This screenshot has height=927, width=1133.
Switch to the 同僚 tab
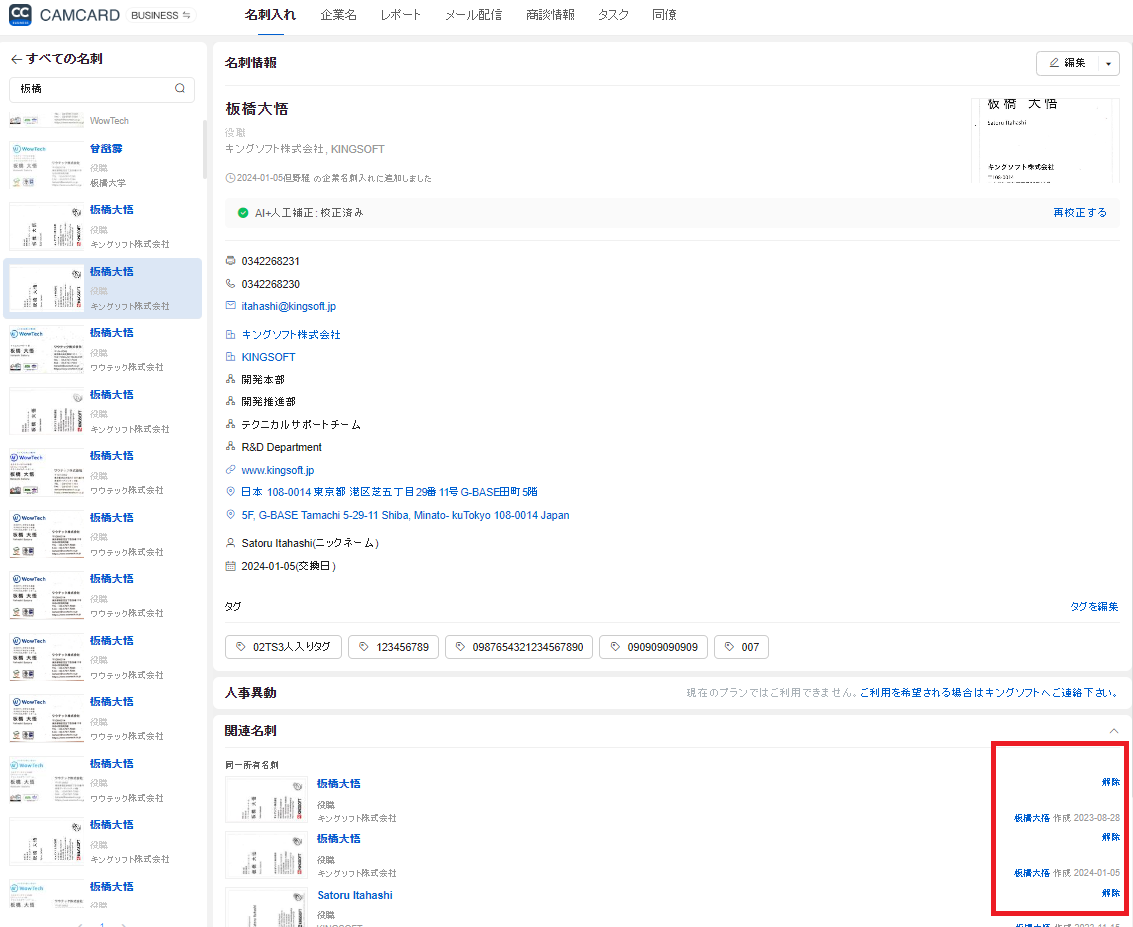(664, 14)
